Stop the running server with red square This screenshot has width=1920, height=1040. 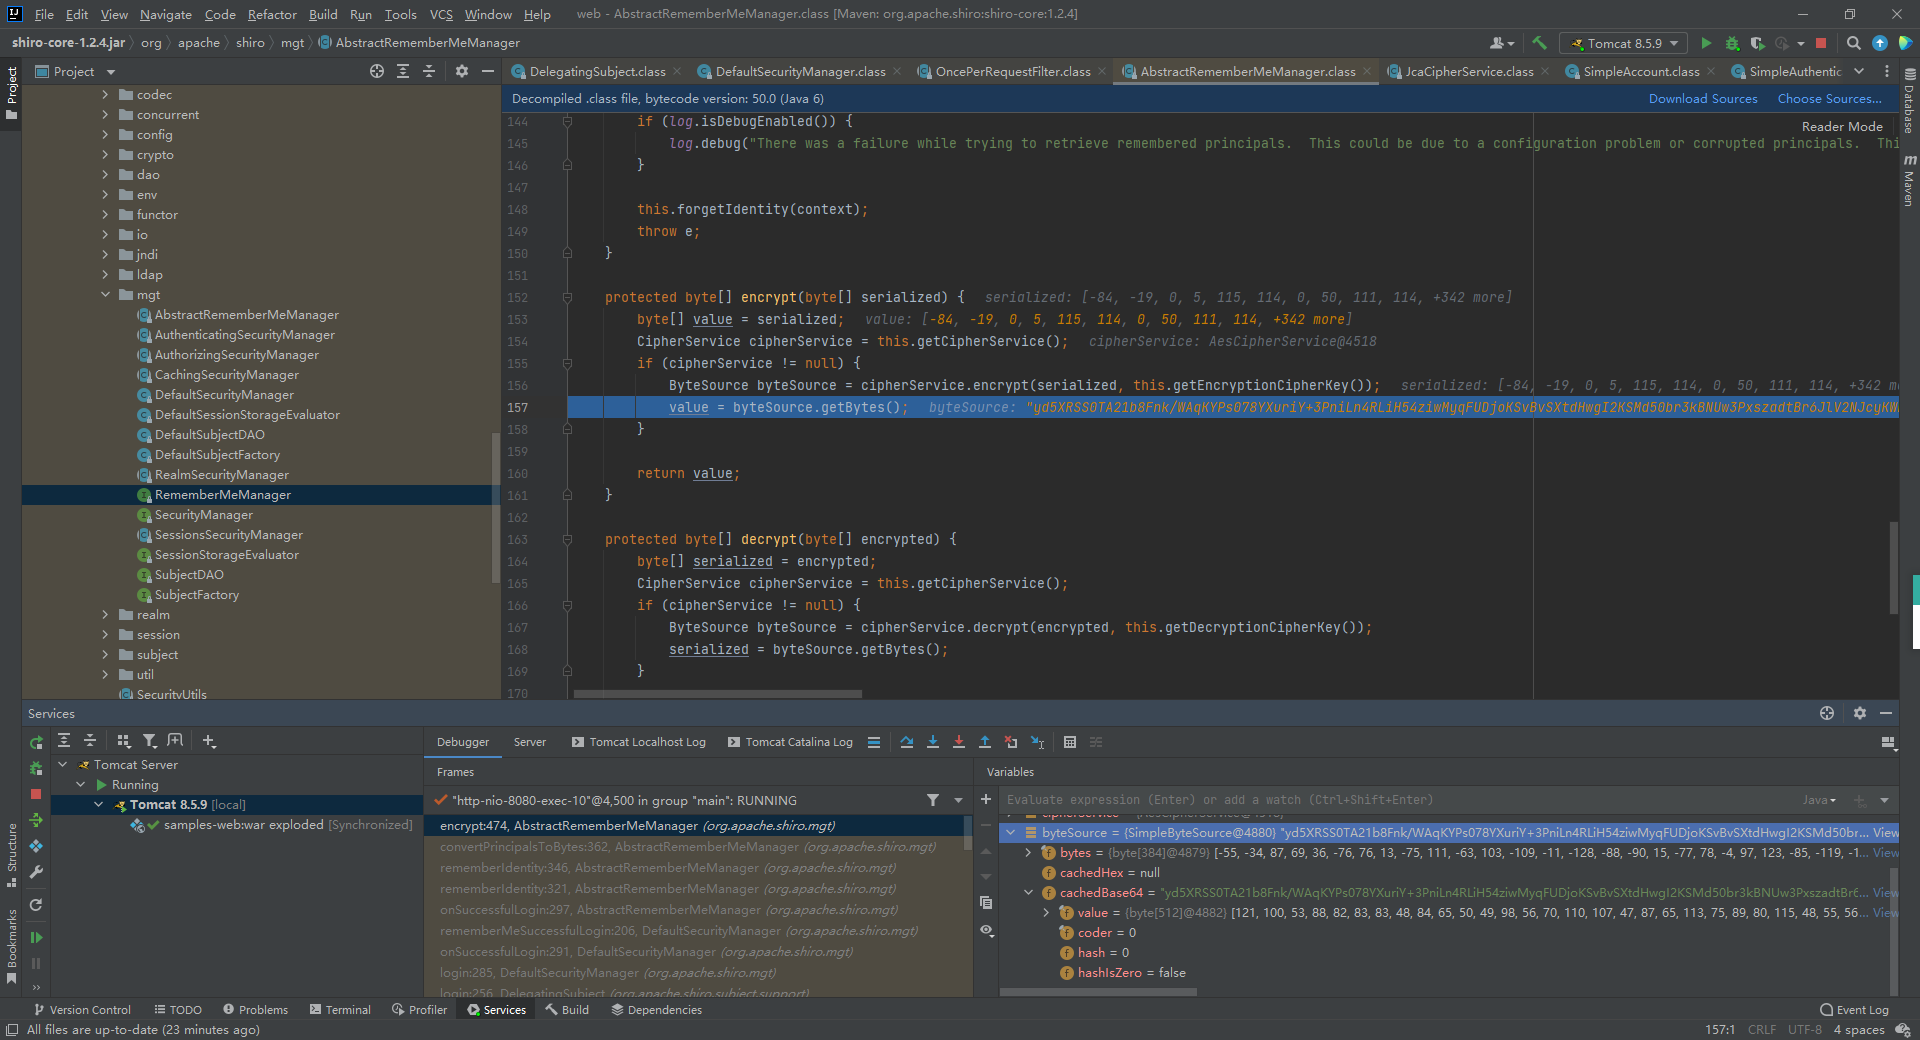click(1821, 43)
